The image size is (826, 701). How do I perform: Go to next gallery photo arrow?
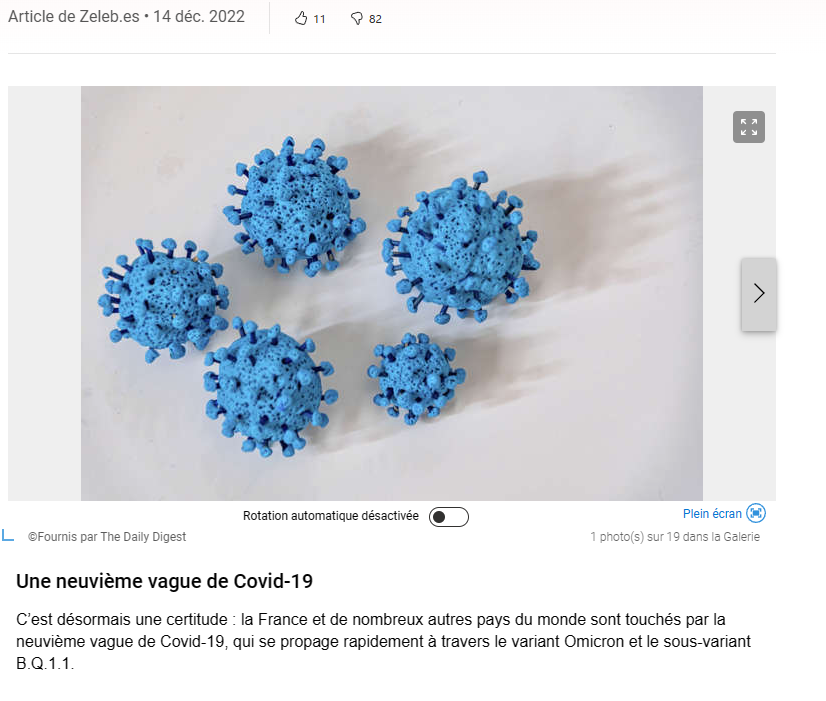pyautogui.click(x=759, y=294)
